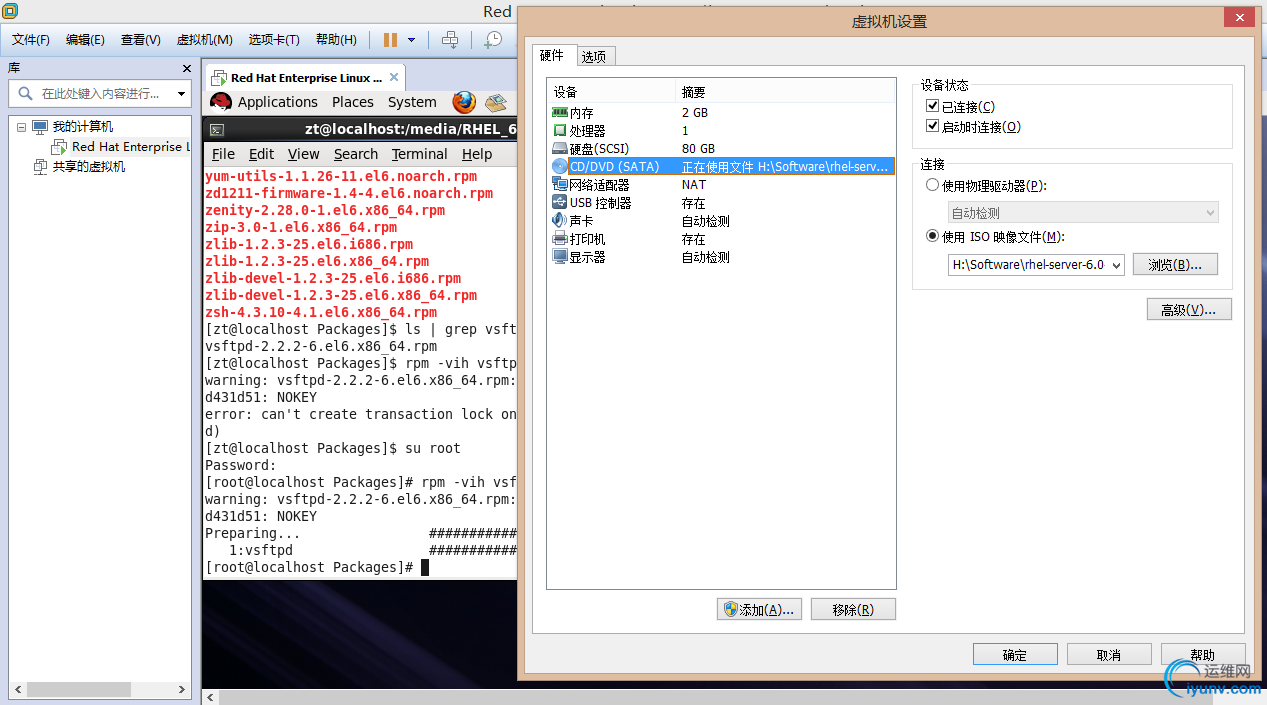Image resolution: width=1267 pixels, height=705 pixels.
Task: Click the library search input field
Action: pos(100,94)
